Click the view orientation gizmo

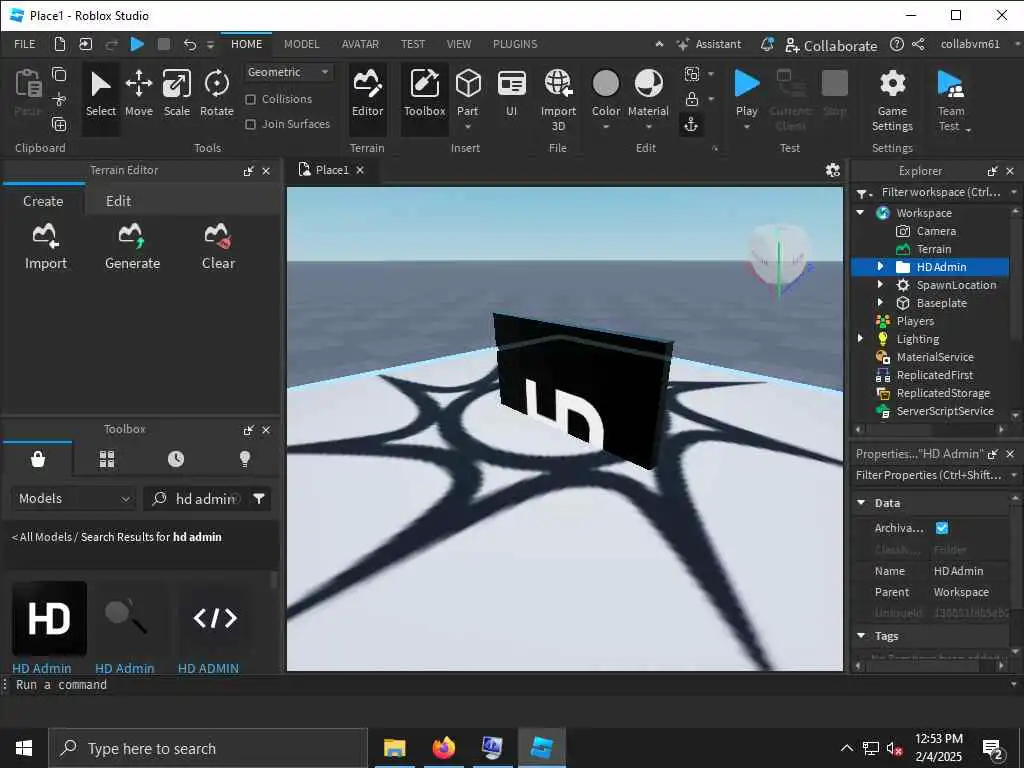point(779,258)
